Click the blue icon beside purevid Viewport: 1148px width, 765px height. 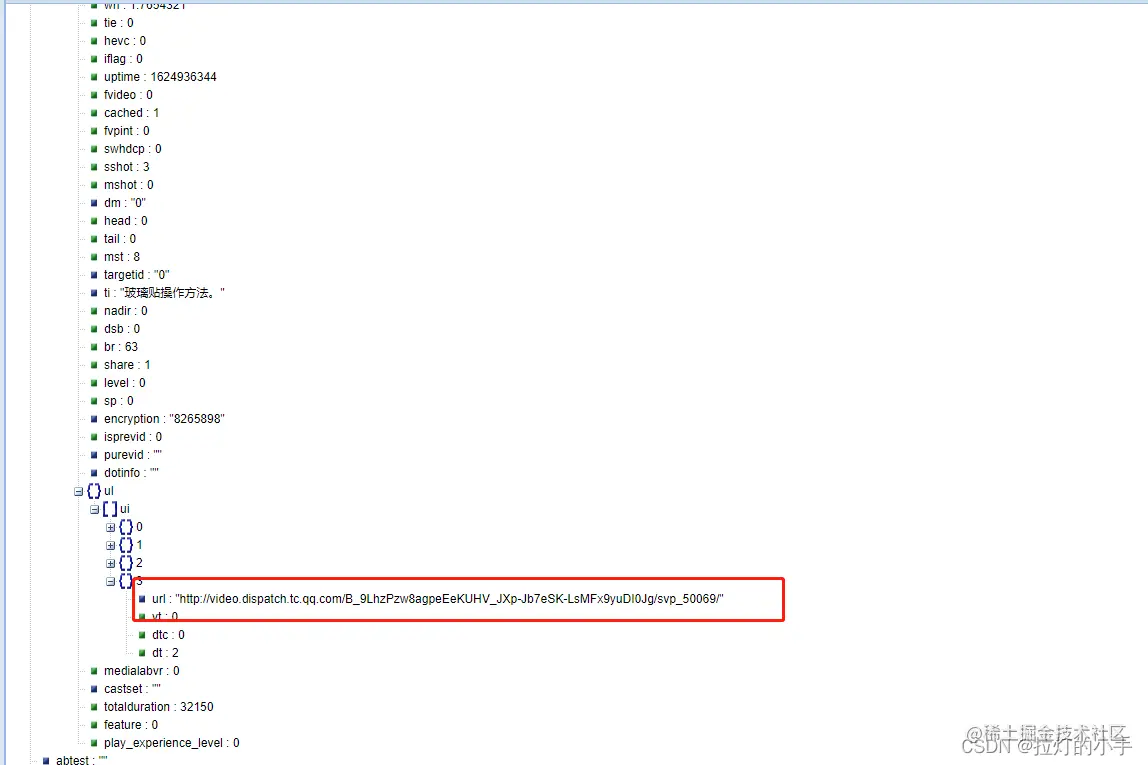(94, 455)
